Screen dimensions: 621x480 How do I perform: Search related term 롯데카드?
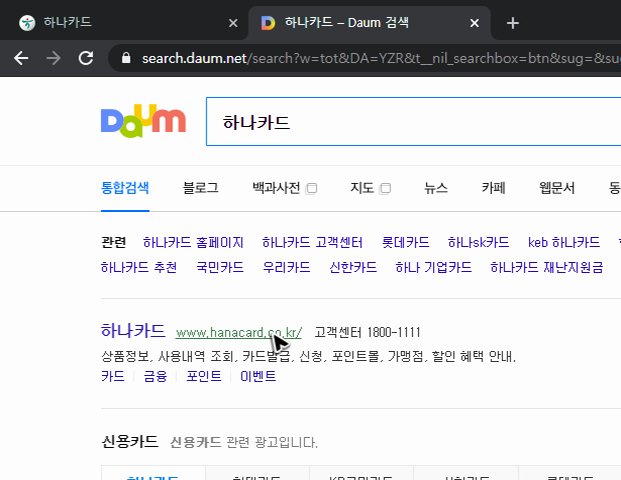coord(405,242)
